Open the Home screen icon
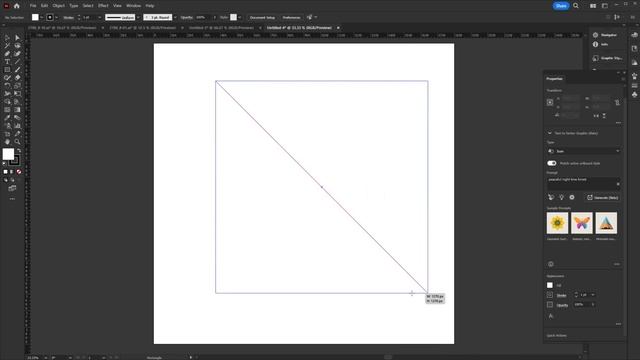The height and width of the screenshot is (360, 640). coord(16,6)
